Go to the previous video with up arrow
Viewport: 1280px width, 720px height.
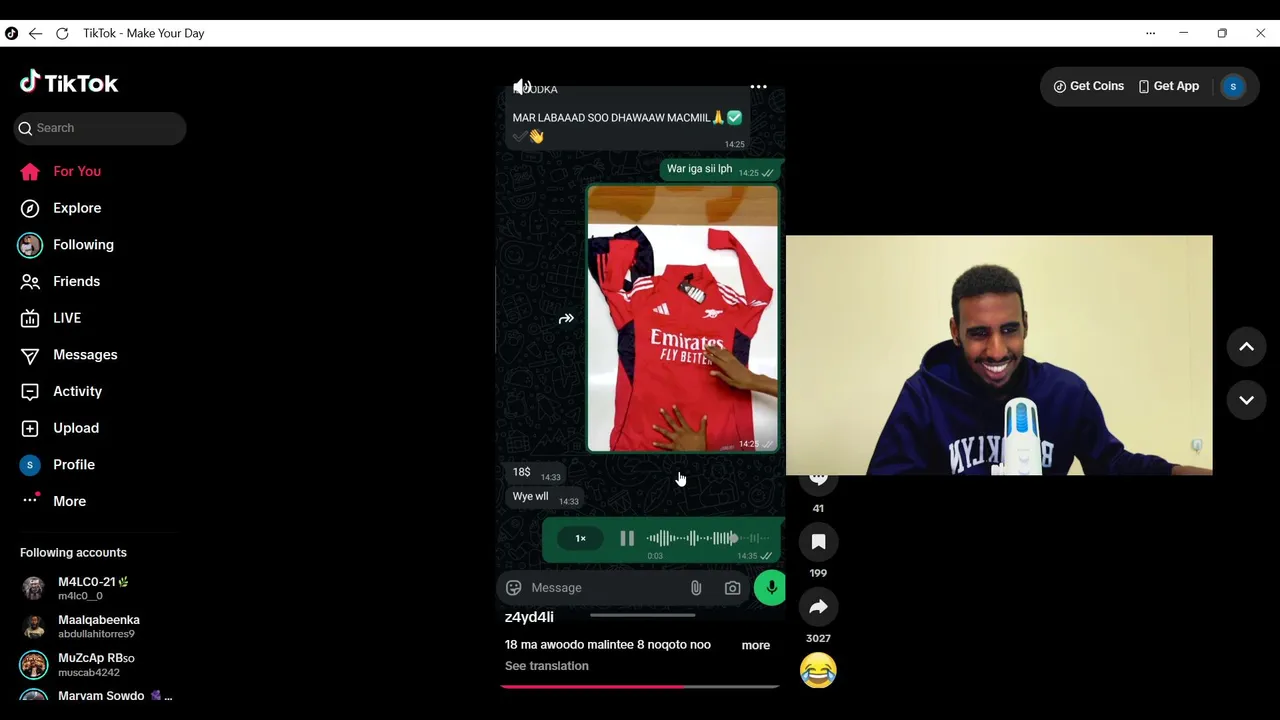click(1246, 347)
